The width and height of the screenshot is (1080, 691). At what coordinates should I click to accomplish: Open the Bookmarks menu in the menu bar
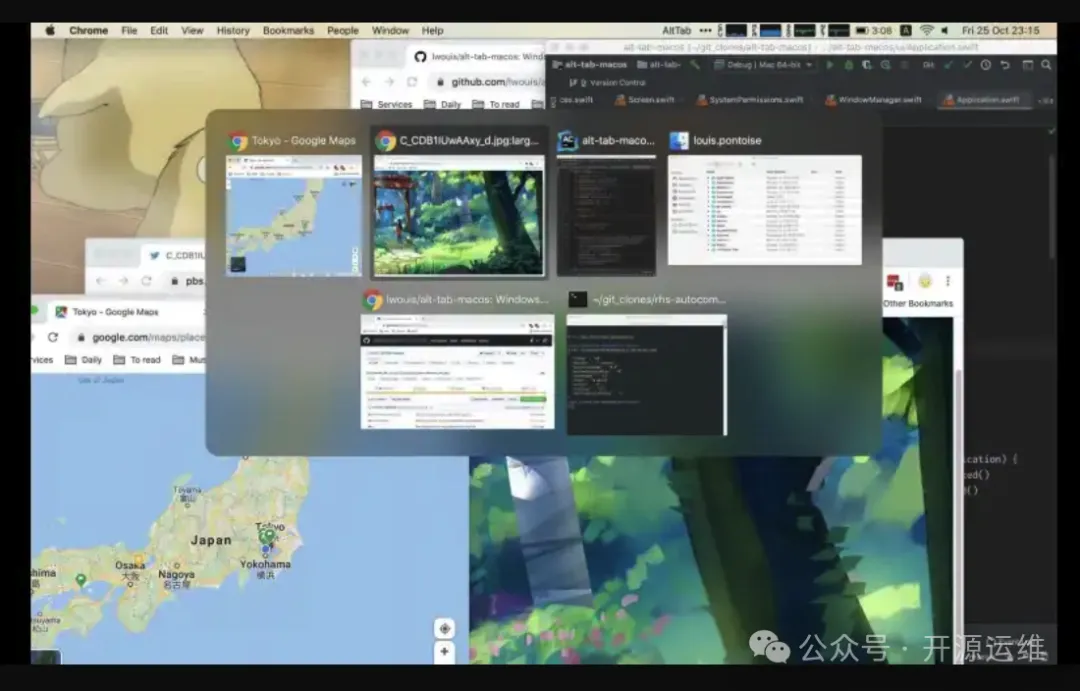pos(288,31)
